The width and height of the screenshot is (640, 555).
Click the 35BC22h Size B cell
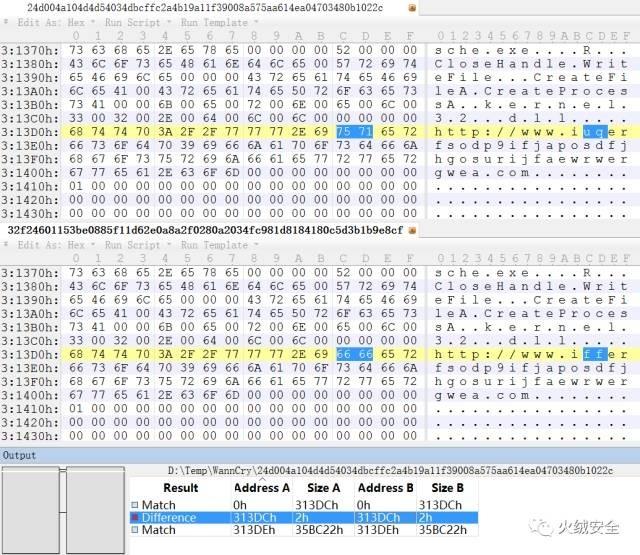[442, 530]
